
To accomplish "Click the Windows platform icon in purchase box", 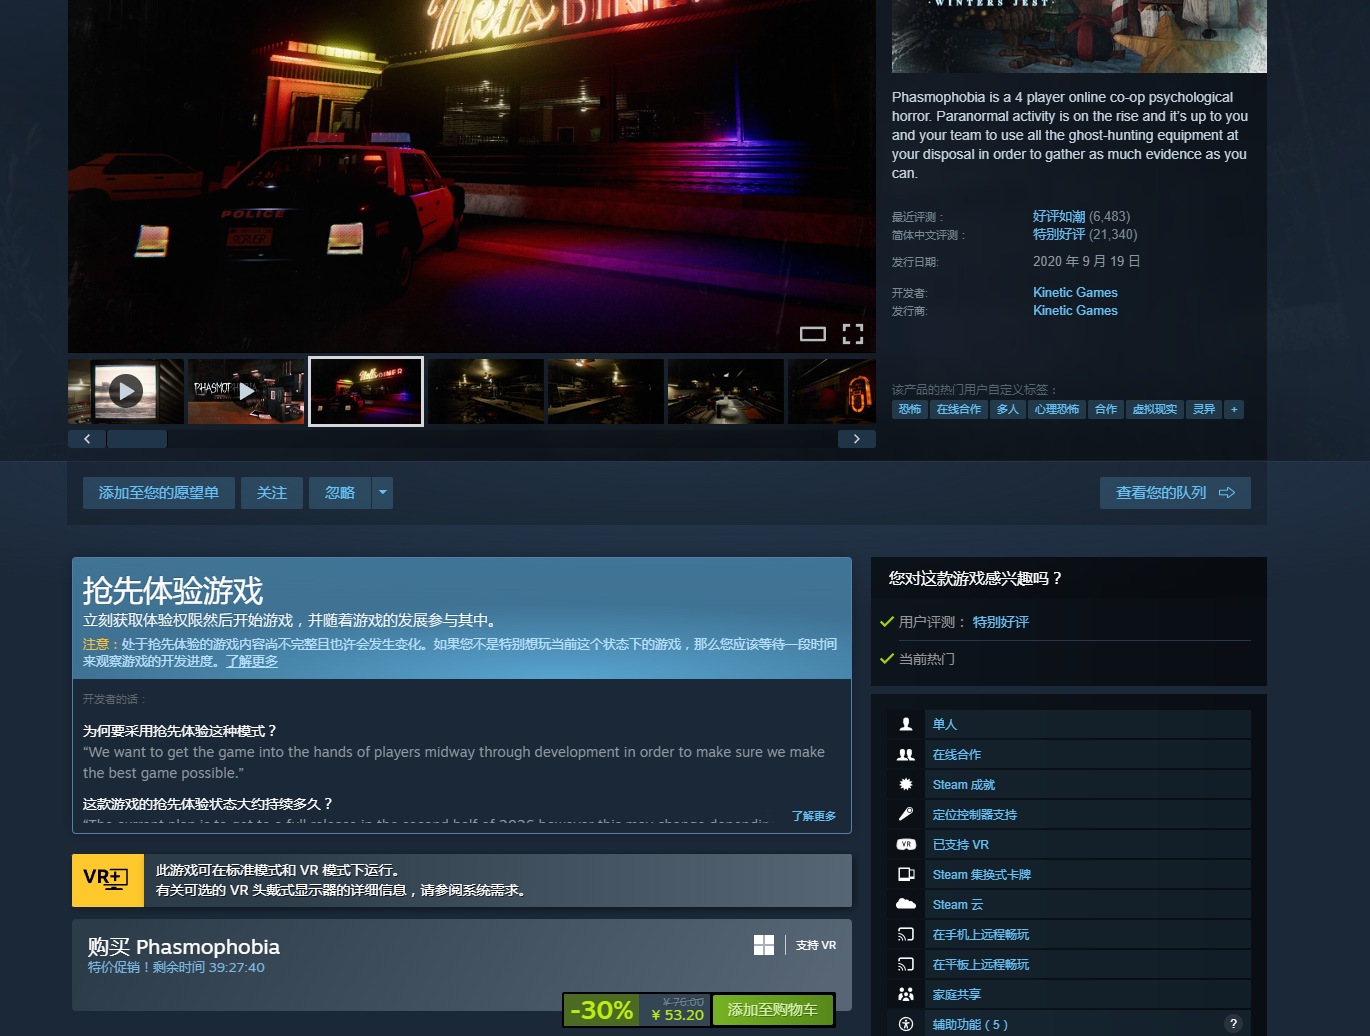I will coord(764,945).
